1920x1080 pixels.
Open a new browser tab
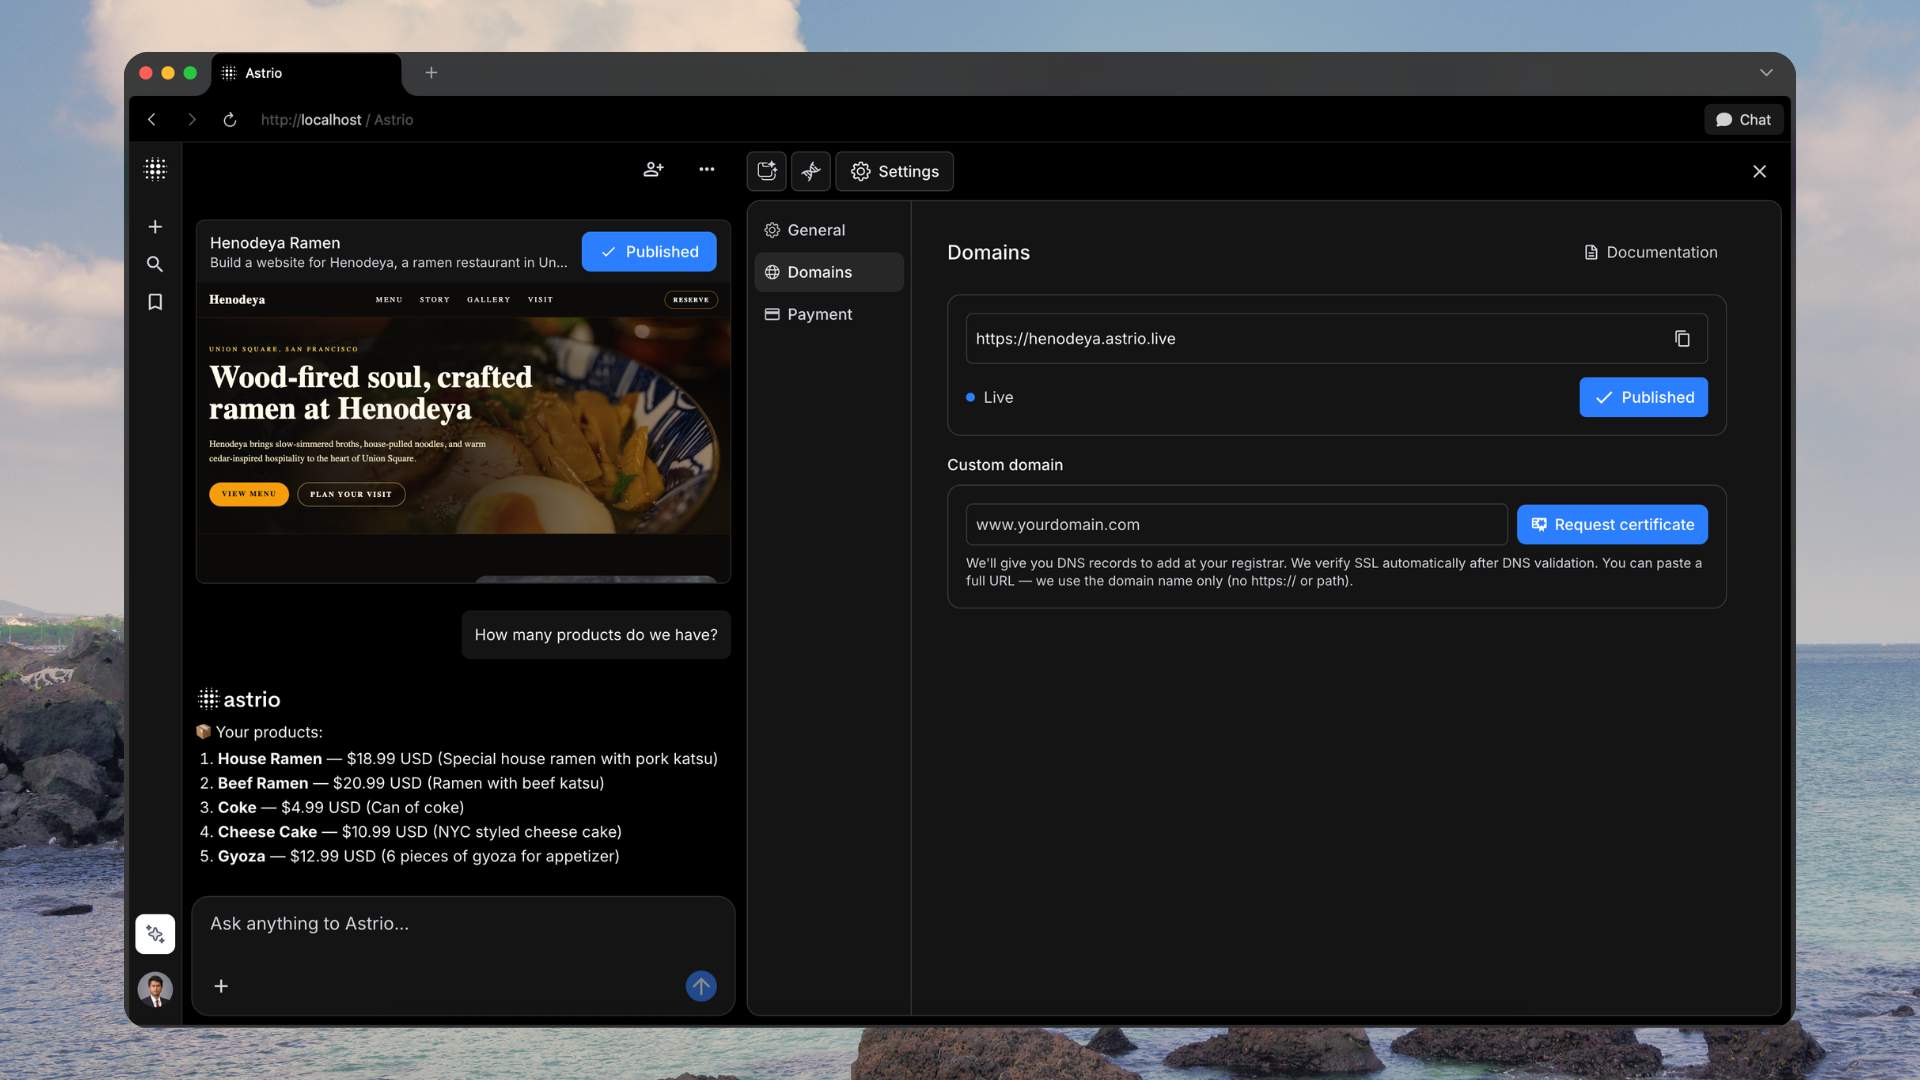click(x=431, y=72)
